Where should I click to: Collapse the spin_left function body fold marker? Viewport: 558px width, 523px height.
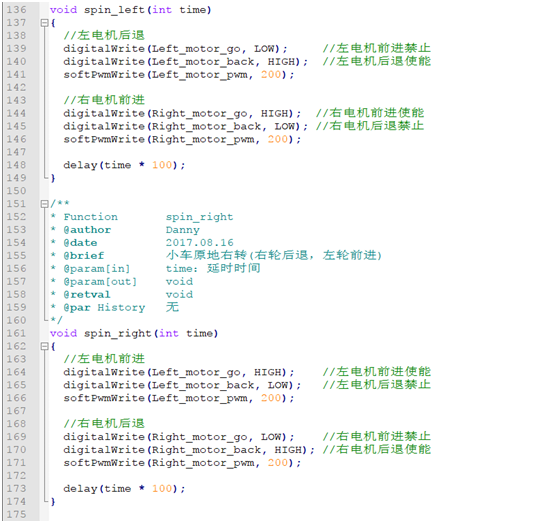tap(44, 23)
